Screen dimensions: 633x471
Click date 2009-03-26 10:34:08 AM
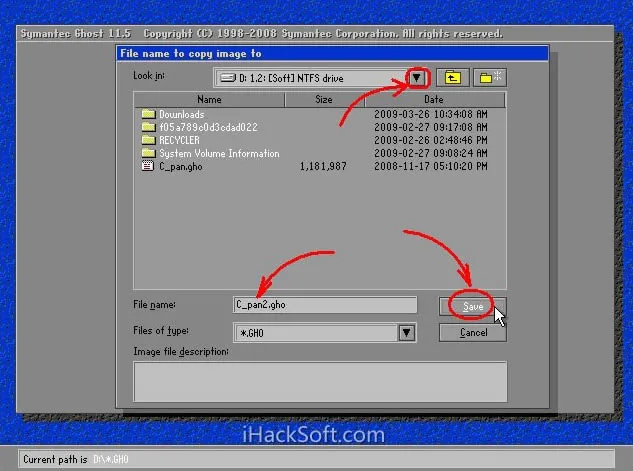(431, 114)
